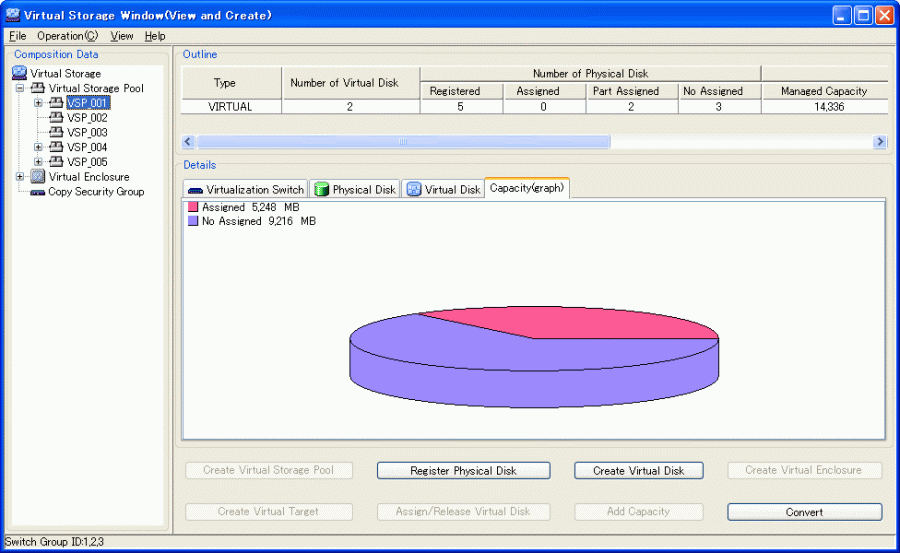This screenshot has width=900, height=553.
Task: Open the Operation menu
Action: tap(67, 36)
